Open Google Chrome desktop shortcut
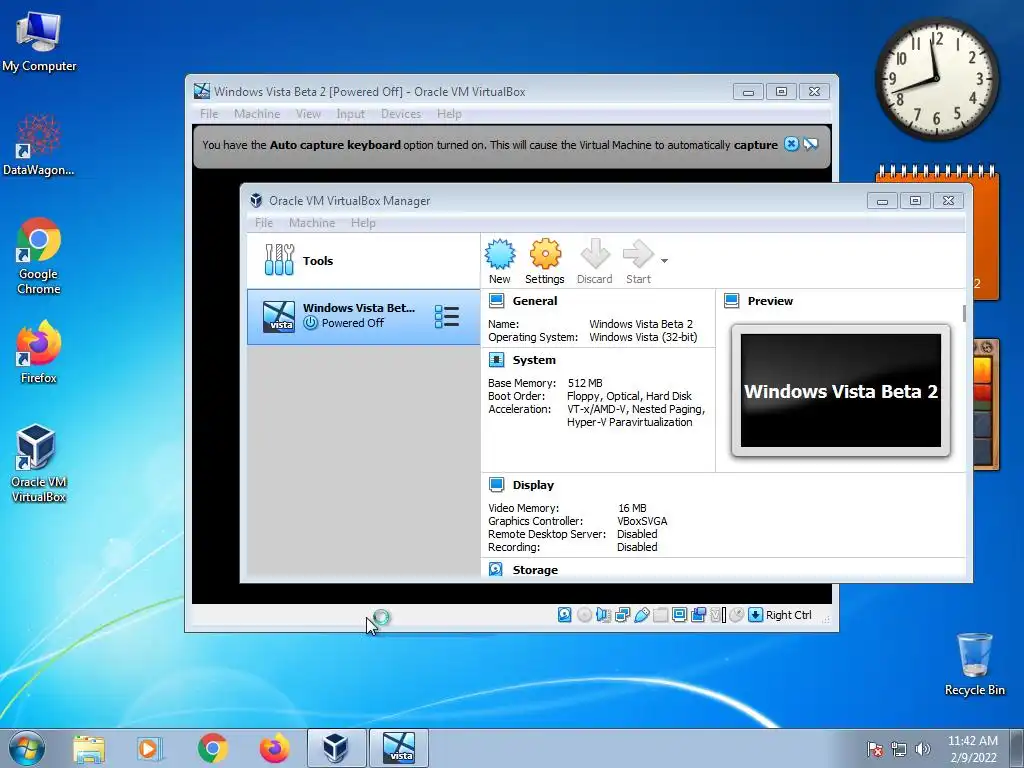This screenshot has height=768, width=1024. coord(39,256)
